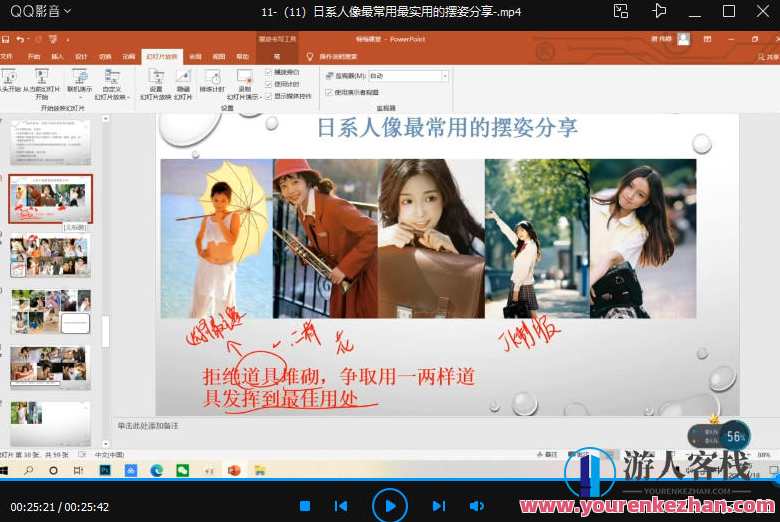Screen dimensions: 780x522
Task: Click the mini-mode window icon in title bar
Action: tap(621, 11)
